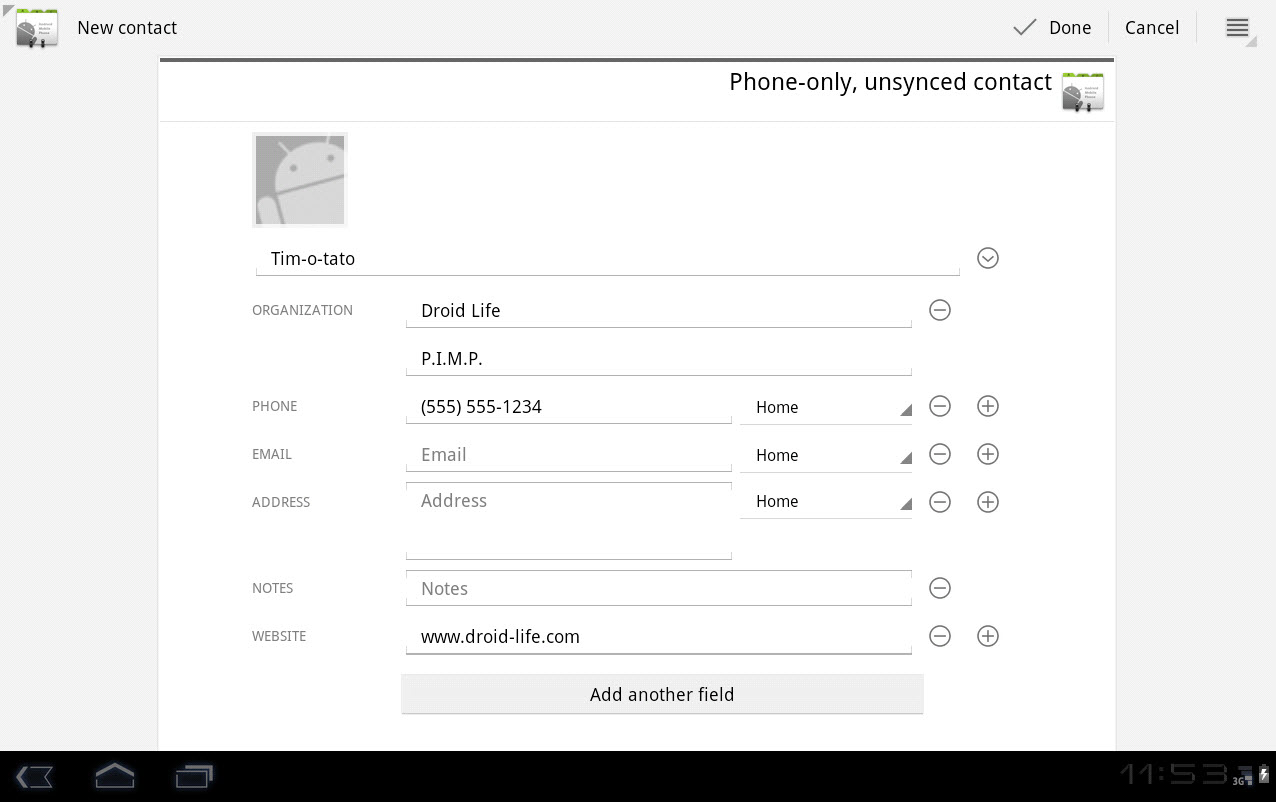
Task: Remove the Organization field with minus icon
Action: pyautogui.click(x=939, y=310)
